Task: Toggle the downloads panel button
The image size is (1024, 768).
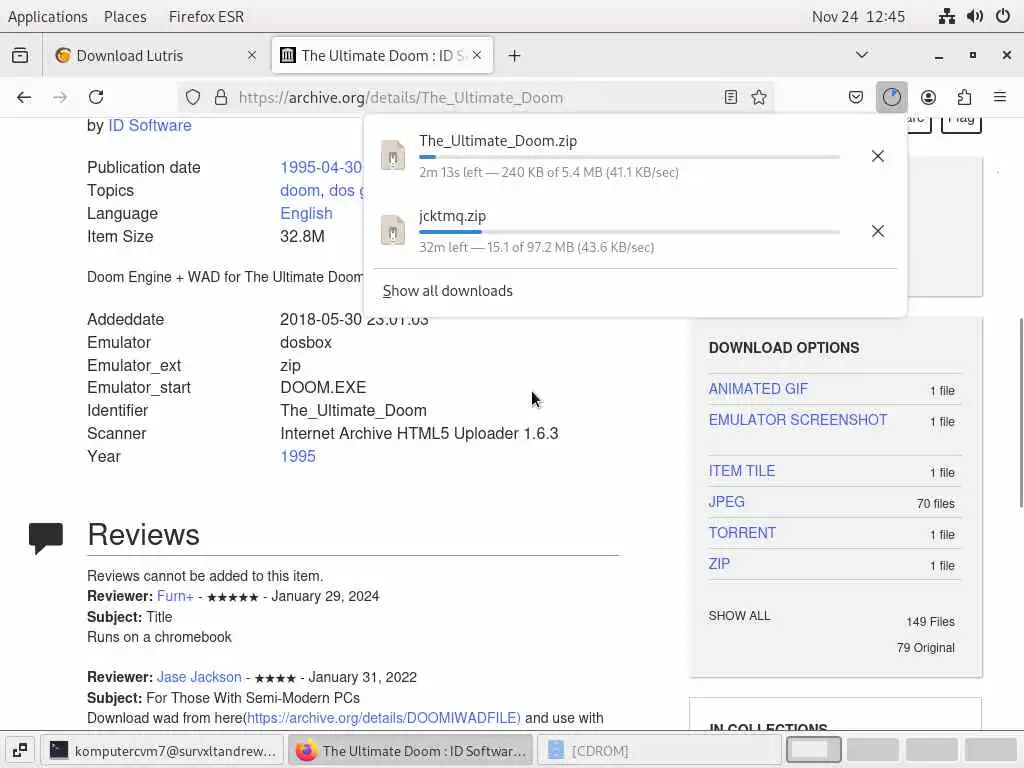Action: [x=891, y=97]
